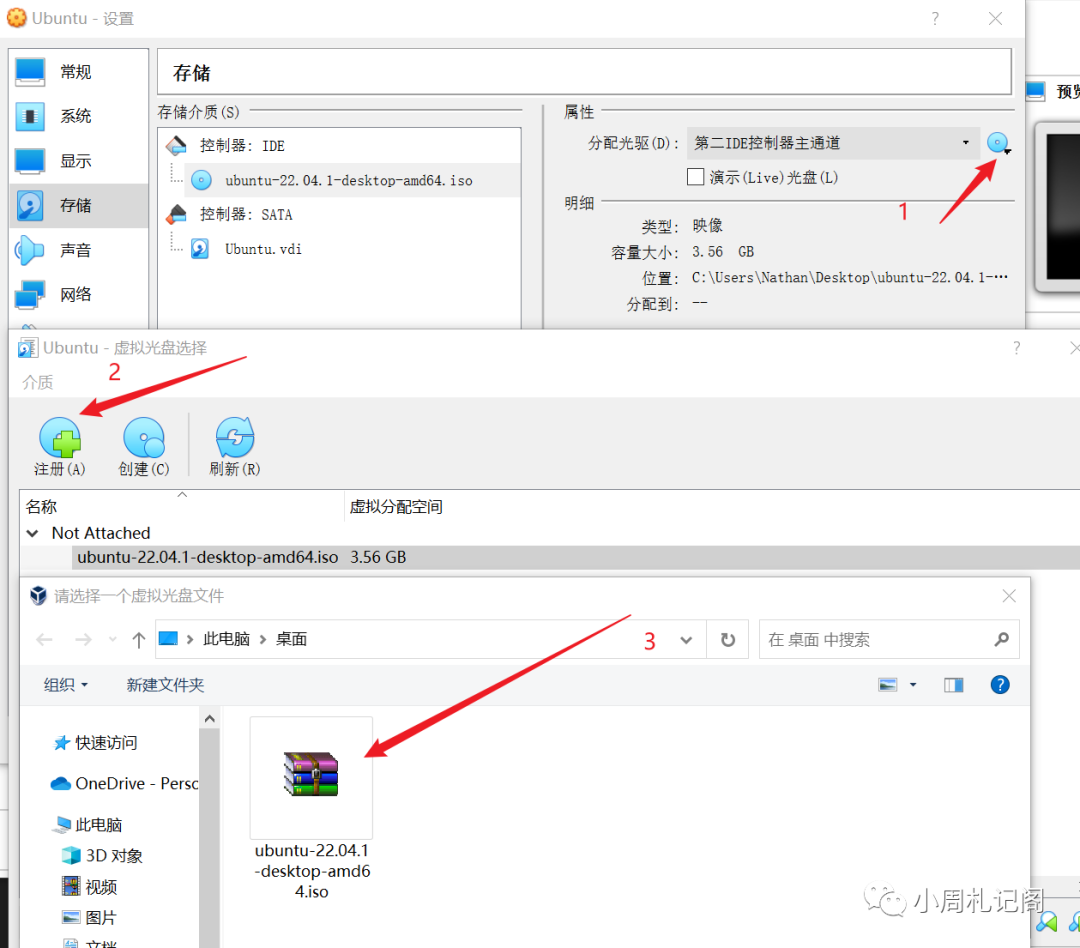Screen dimensions: 1080x948
Task: Select 视频 in navigation pane
Action: pyautogui.click(x=90, y=887)
